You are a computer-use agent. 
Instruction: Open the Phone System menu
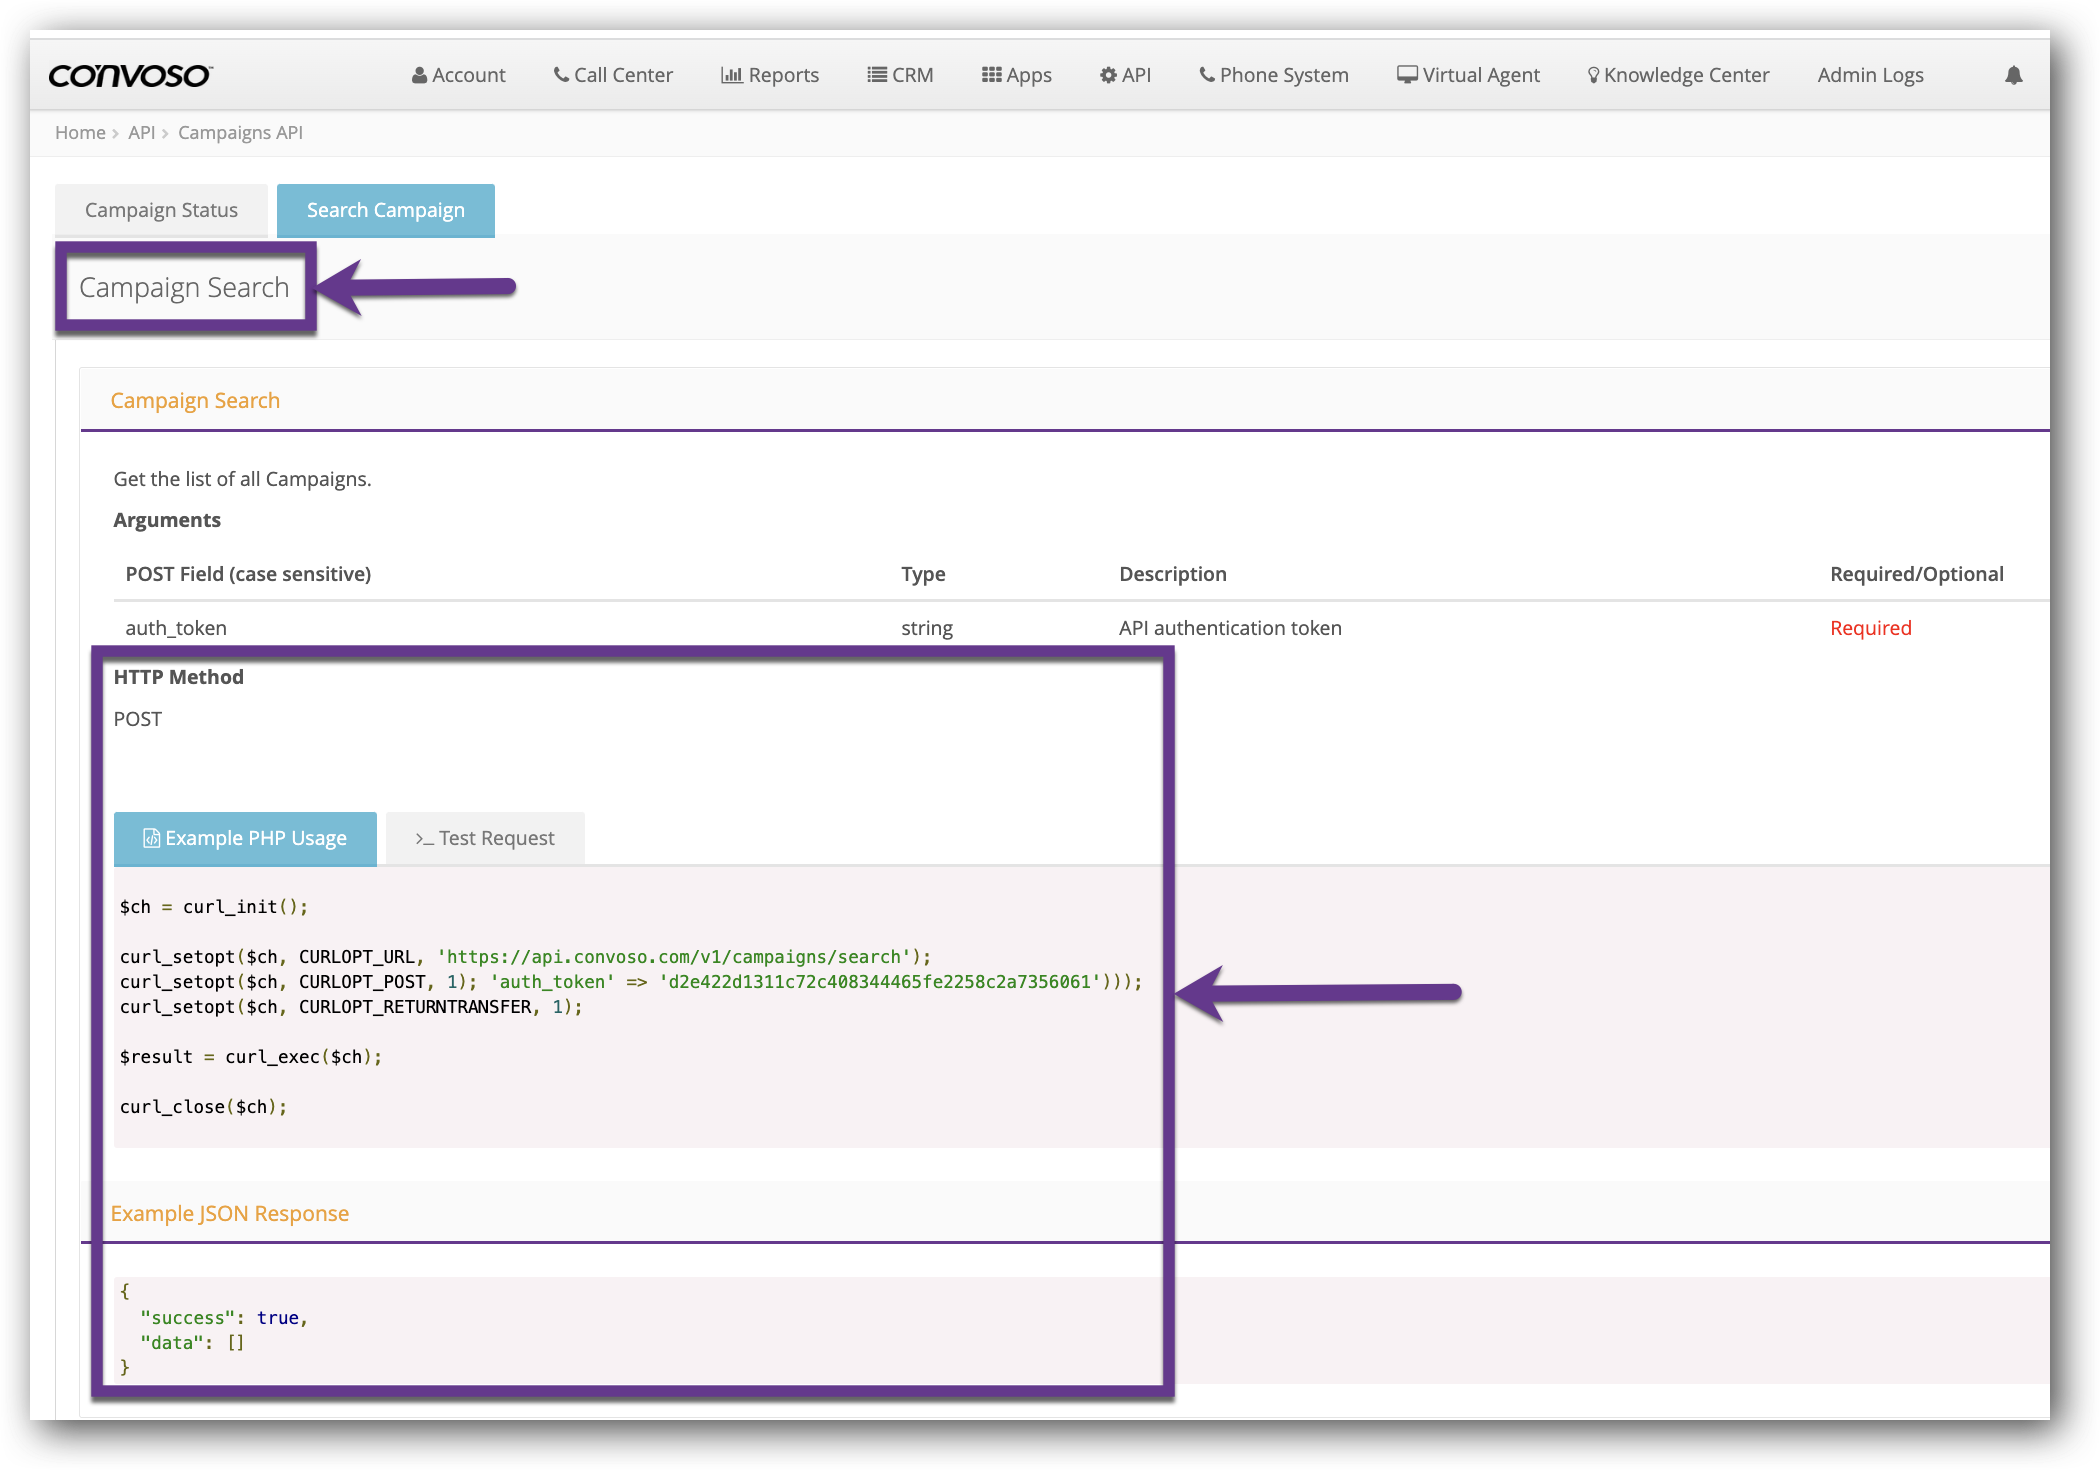[x=1274, y=75]
